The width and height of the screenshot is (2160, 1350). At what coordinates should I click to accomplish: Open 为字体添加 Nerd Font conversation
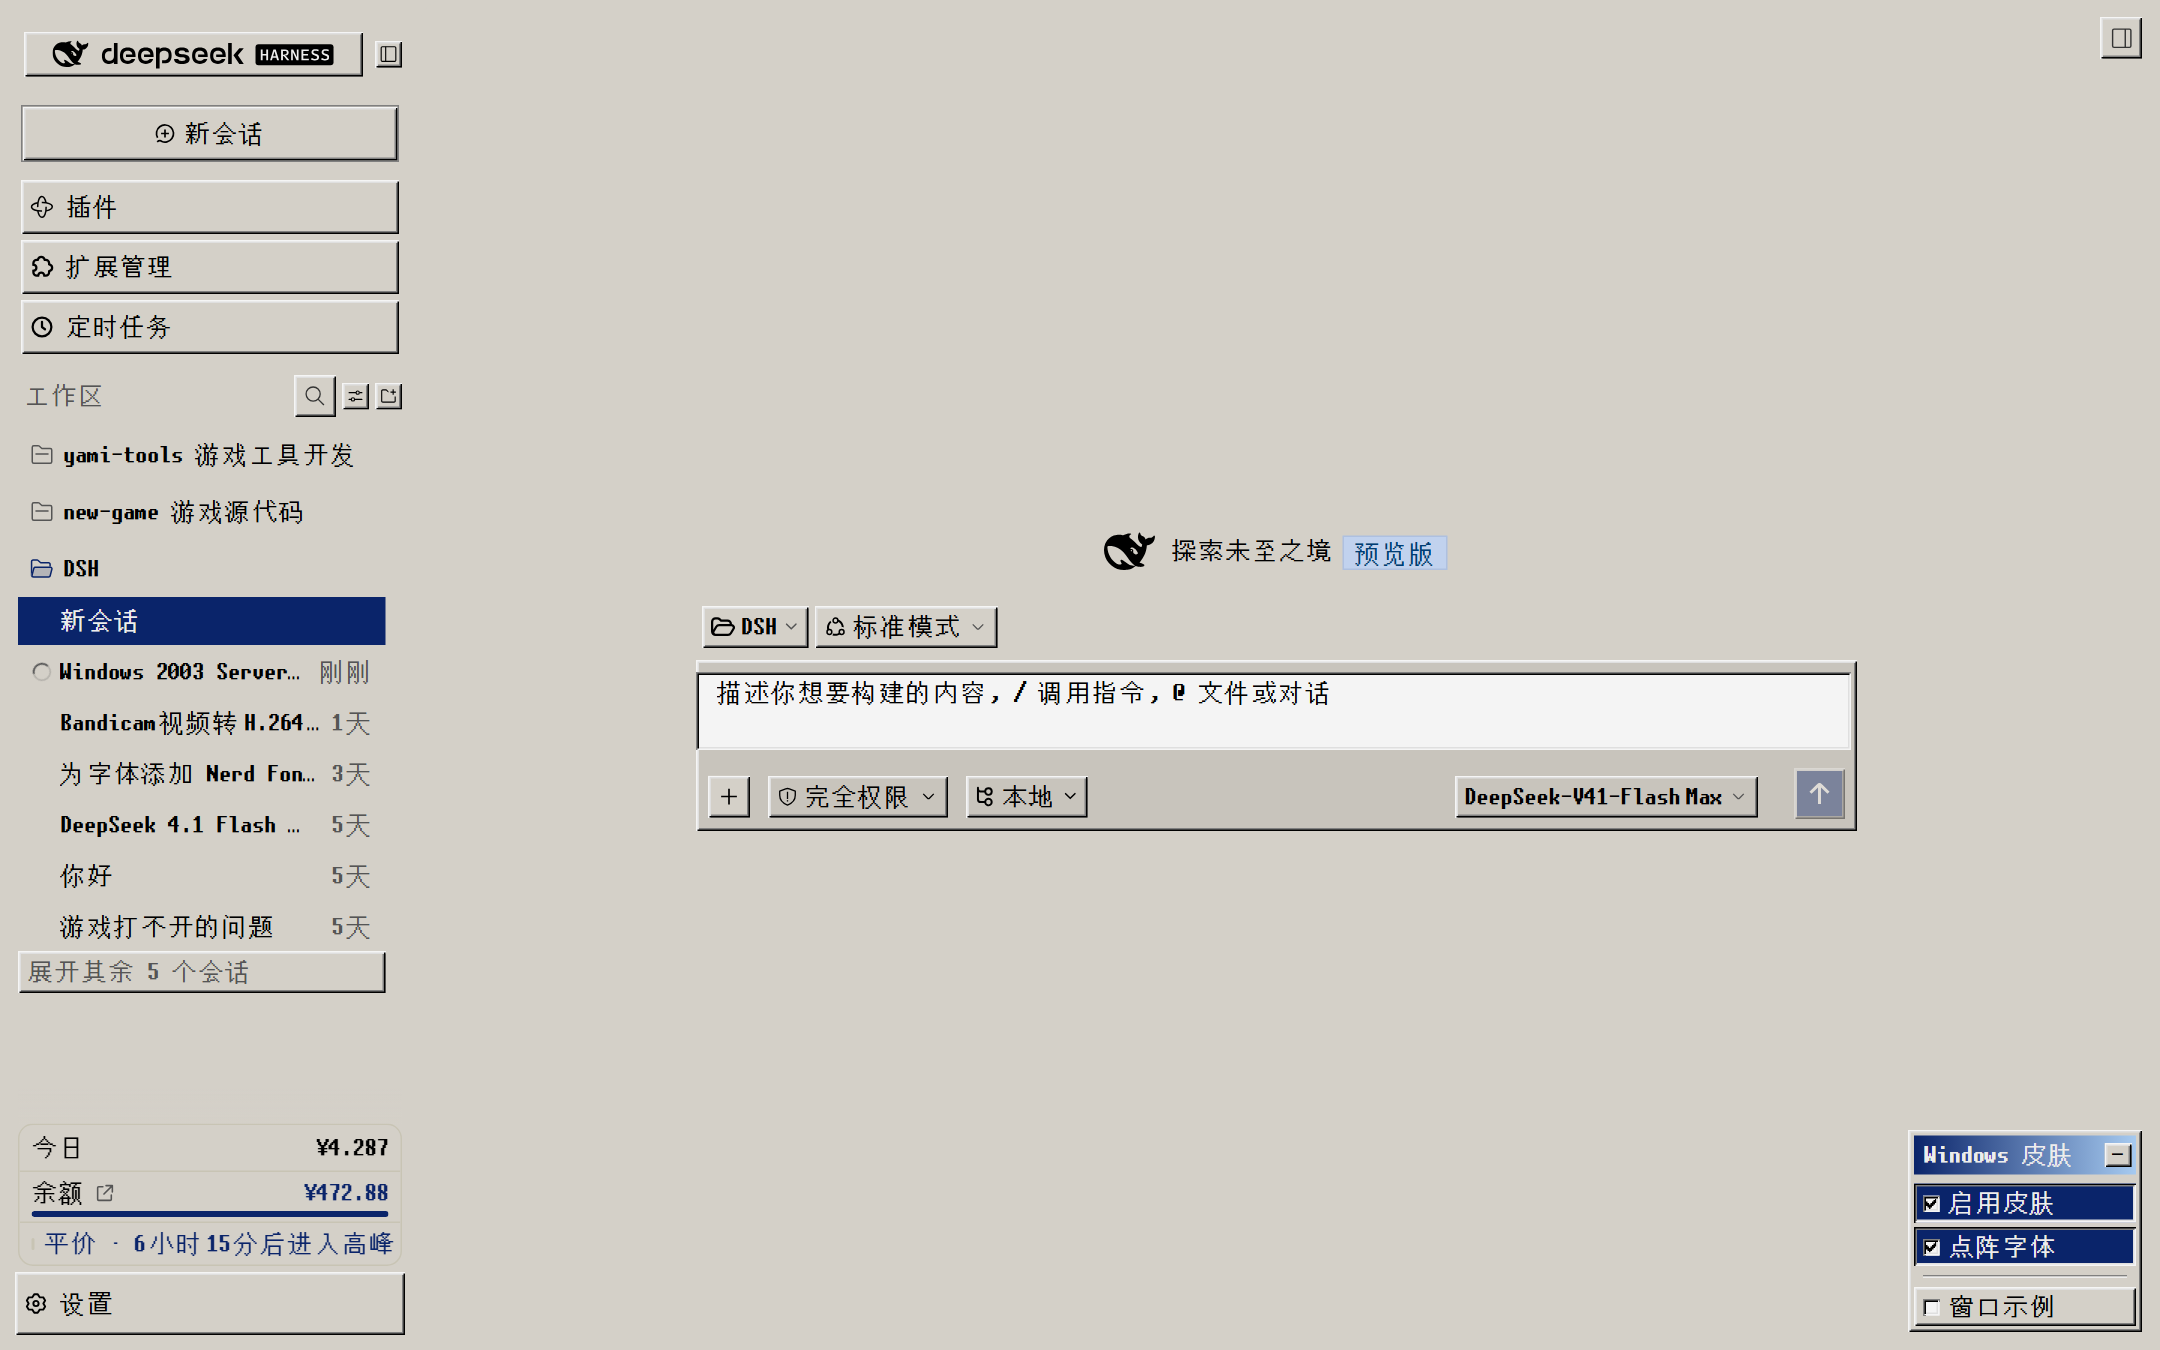(x=202, y=774)
